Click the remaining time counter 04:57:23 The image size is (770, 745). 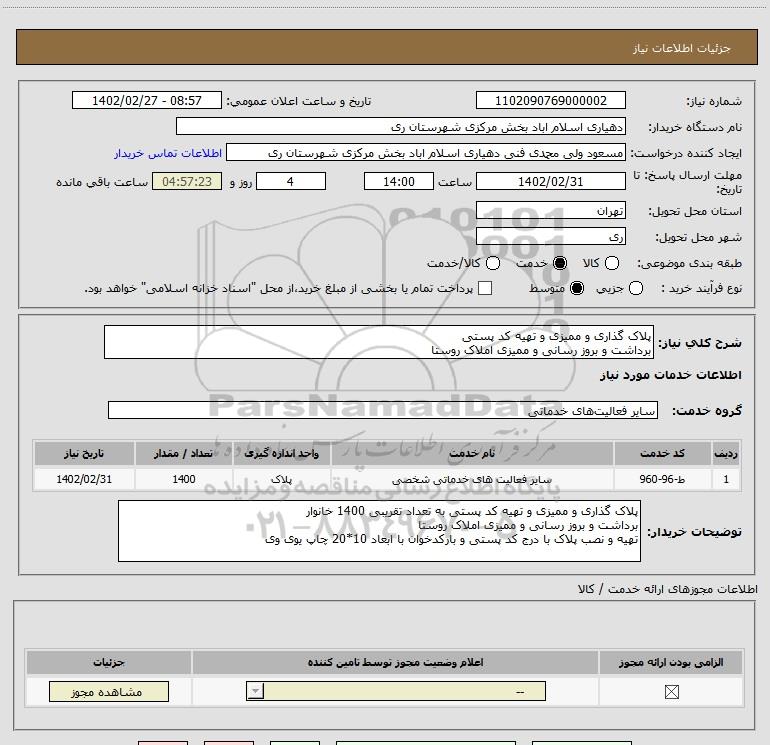tap(187, 181)
